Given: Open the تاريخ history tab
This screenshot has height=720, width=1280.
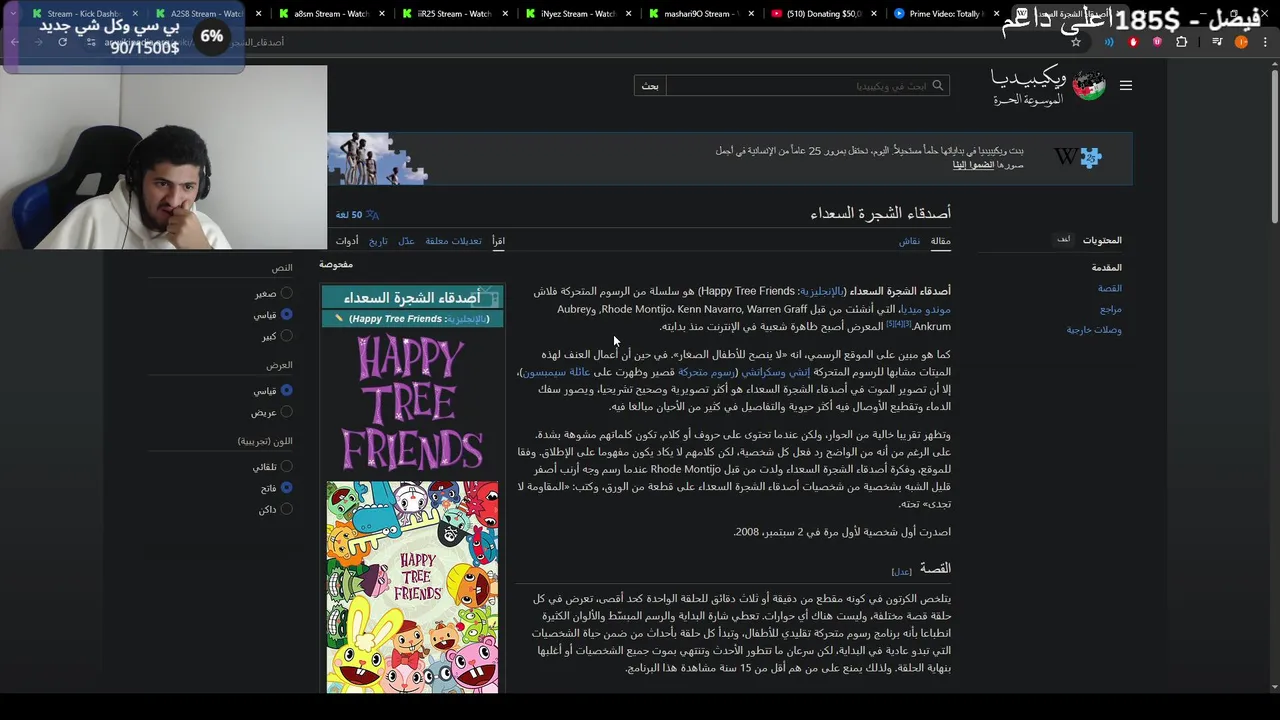Looking at the screenshot, I should coord(378,241).
